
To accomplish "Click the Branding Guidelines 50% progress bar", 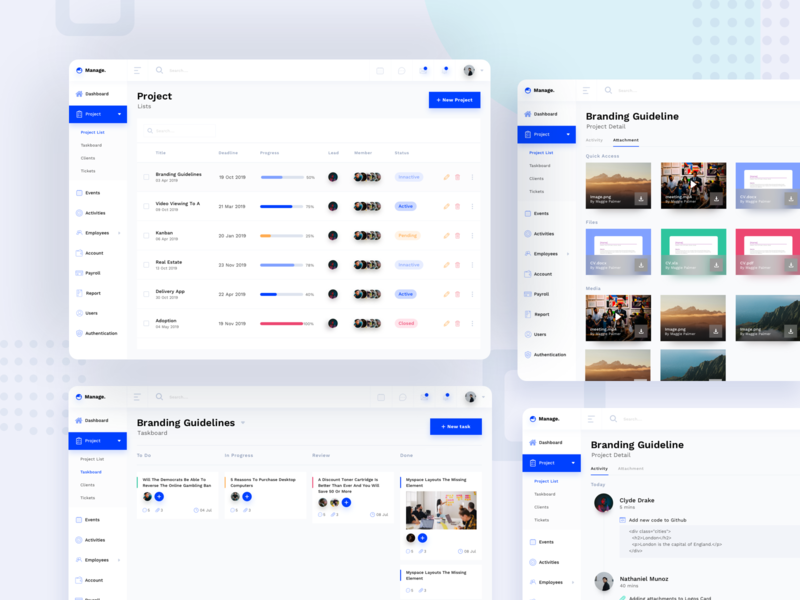I will point(282,177).
